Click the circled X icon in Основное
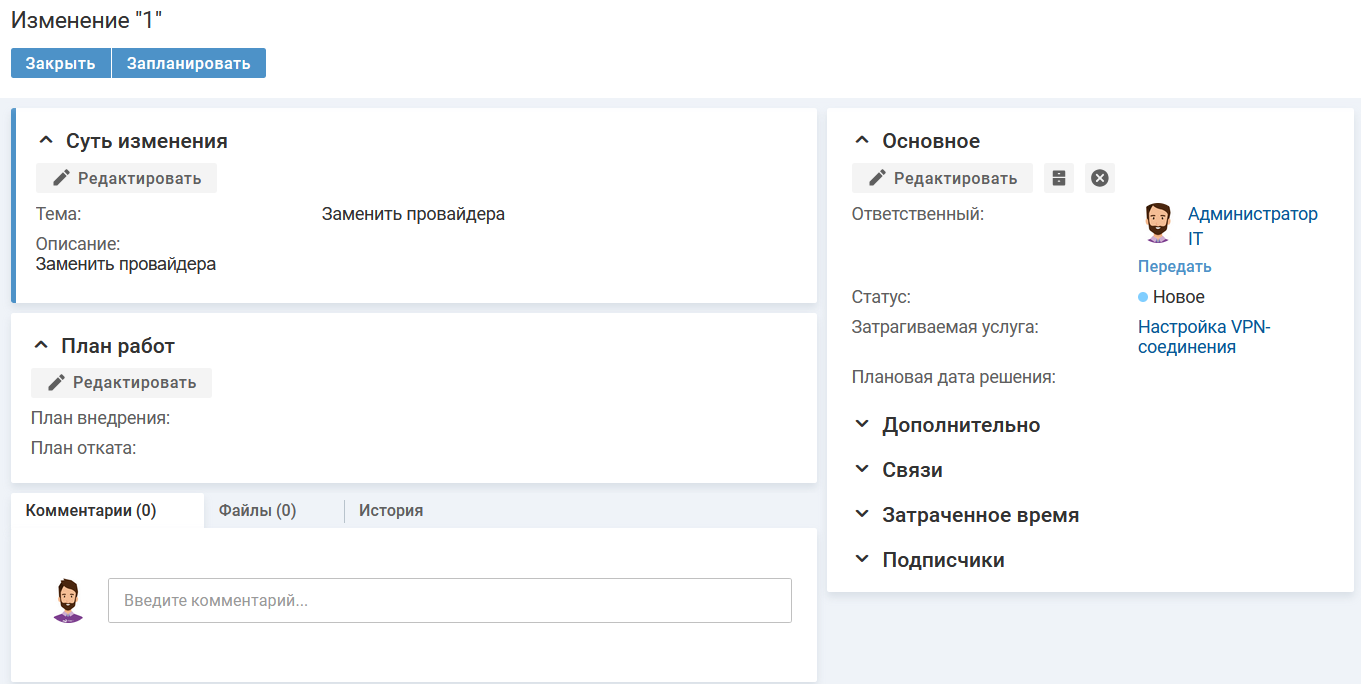The image size is (1361, 684). coord(1099,178)
